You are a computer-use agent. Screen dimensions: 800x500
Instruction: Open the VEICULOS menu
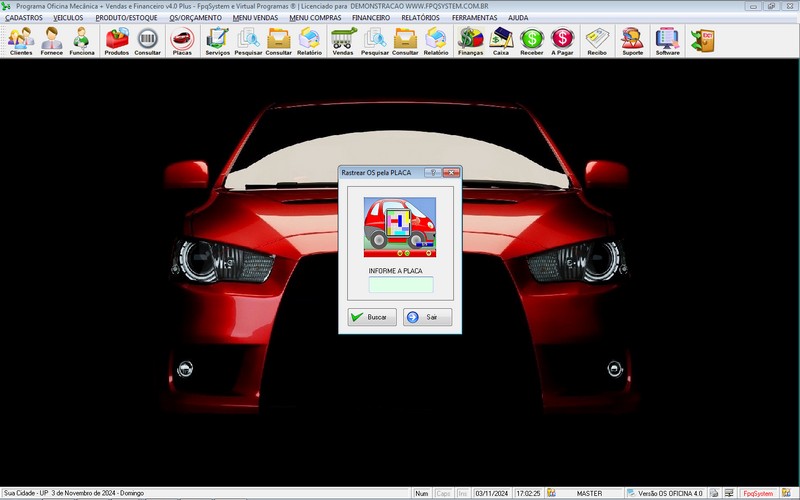click(68, 18)
